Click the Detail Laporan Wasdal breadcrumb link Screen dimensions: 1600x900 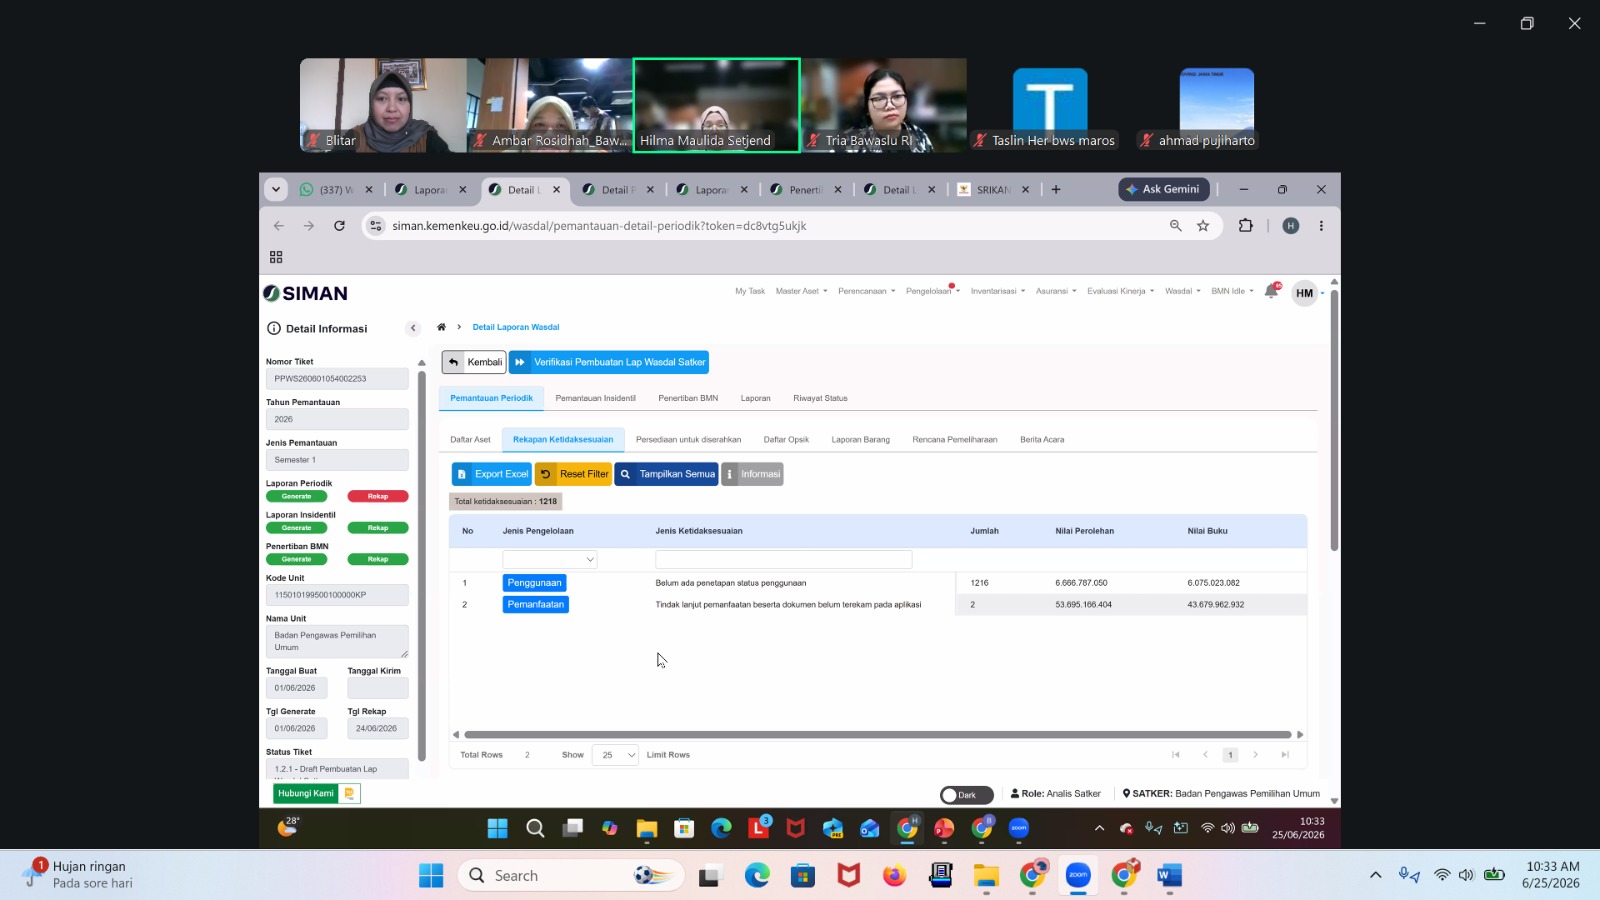click(x=516, y=327)
